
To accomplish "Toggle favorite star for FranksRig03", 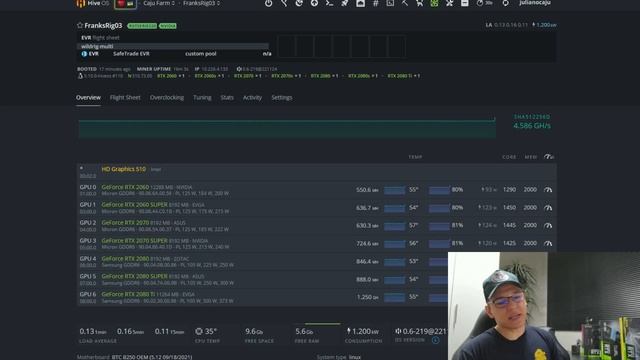I will pyautogui.click(x=80, y=25).
